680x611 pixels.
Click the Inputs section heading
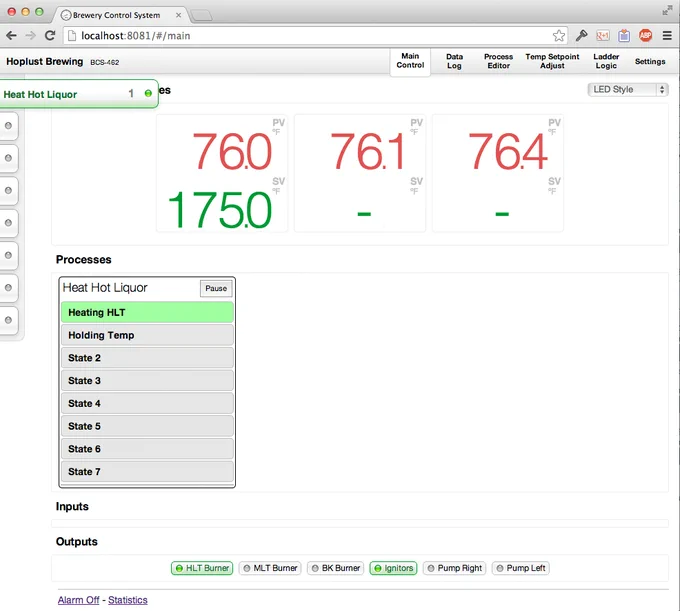click(x=72, y=506)
